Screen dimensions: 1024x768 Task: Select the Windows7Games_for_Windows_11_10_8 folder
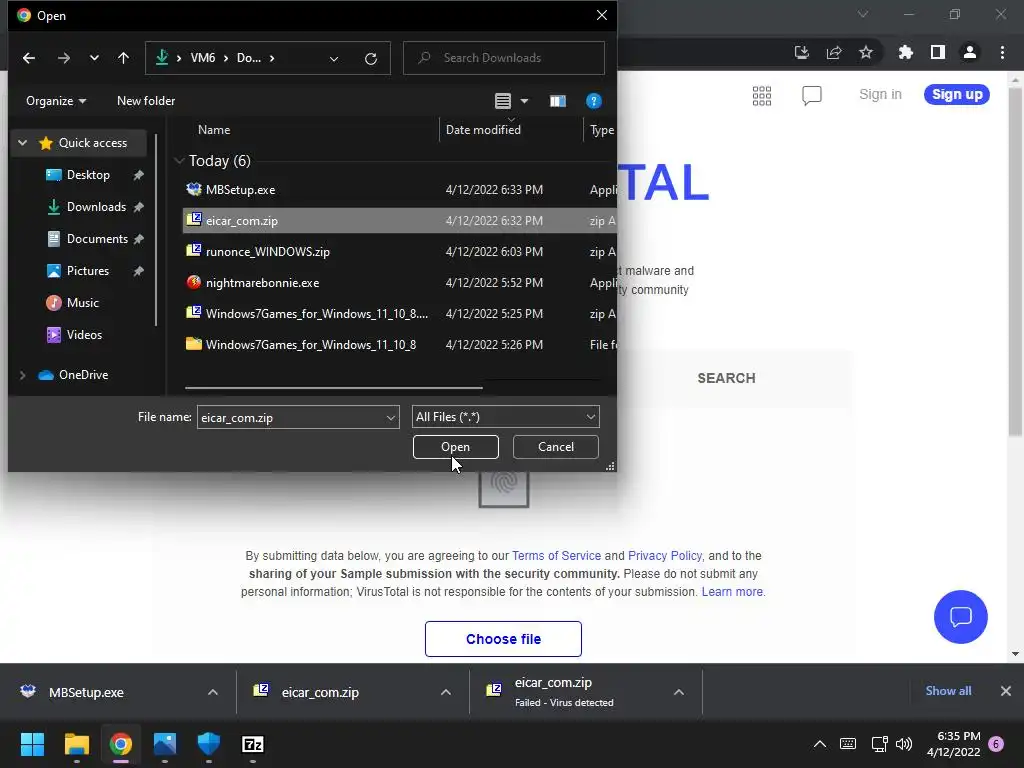400,345
